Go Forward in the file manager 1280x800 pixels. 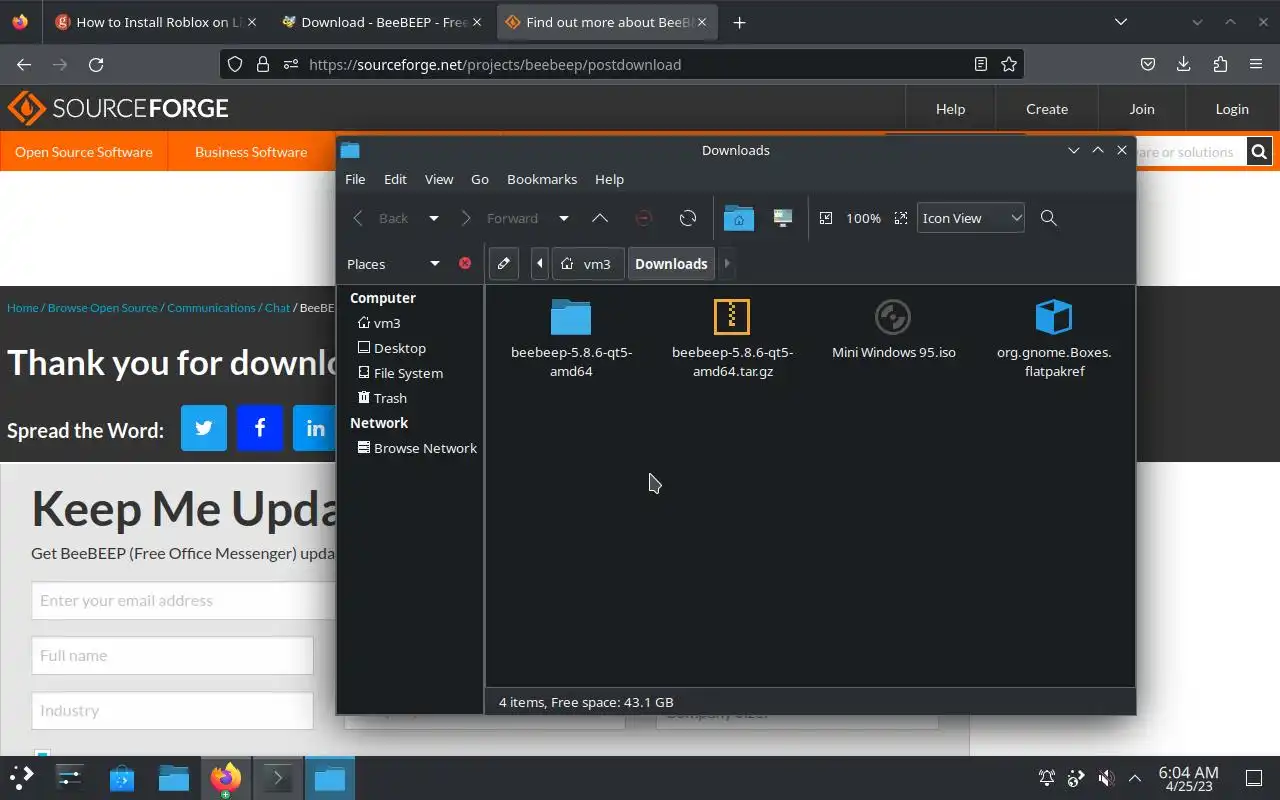pos(500,218)
